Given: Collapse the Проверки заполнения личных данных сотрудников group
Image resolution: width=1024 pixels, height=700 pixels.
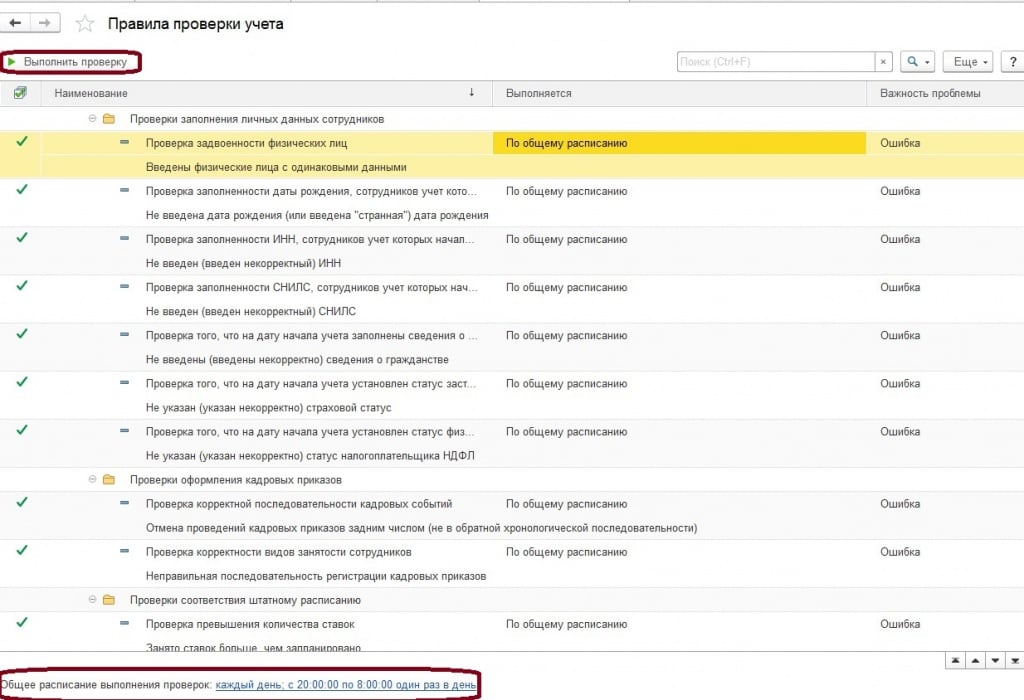Looking at the screenshot, I should [92, 119].
